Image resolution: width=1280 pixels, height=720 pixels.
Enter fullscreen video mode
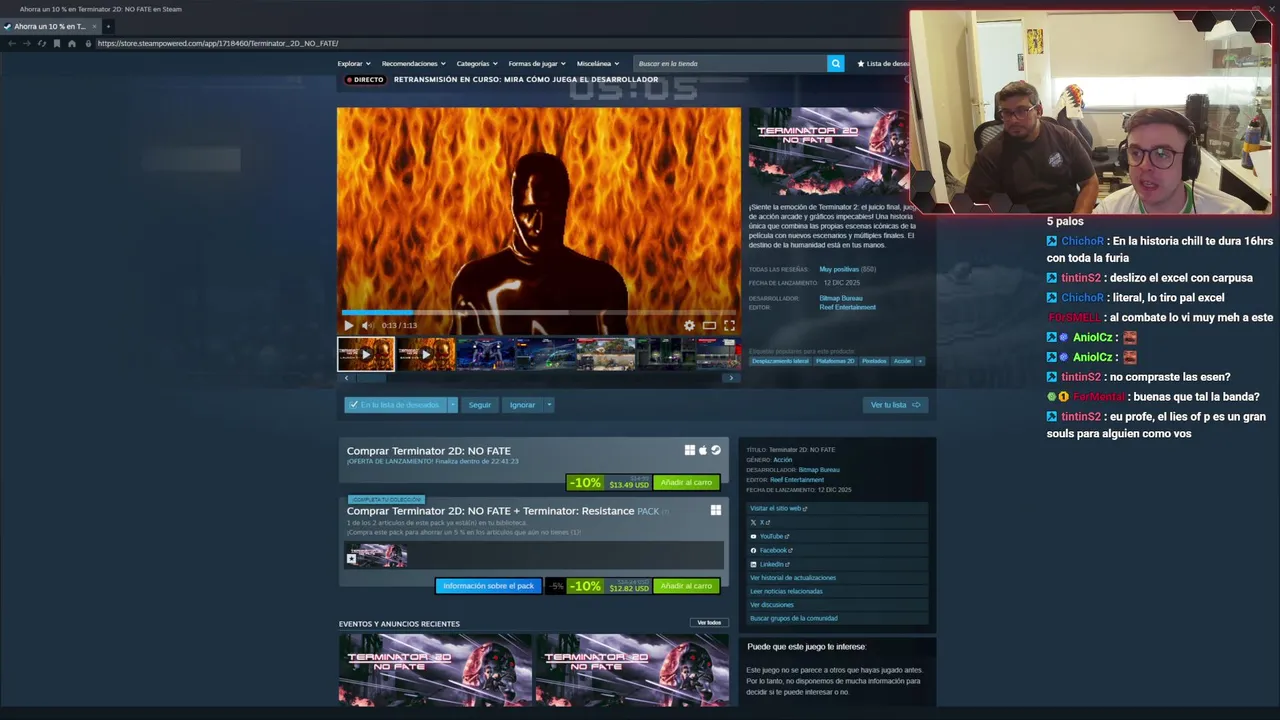click(729, 325)
